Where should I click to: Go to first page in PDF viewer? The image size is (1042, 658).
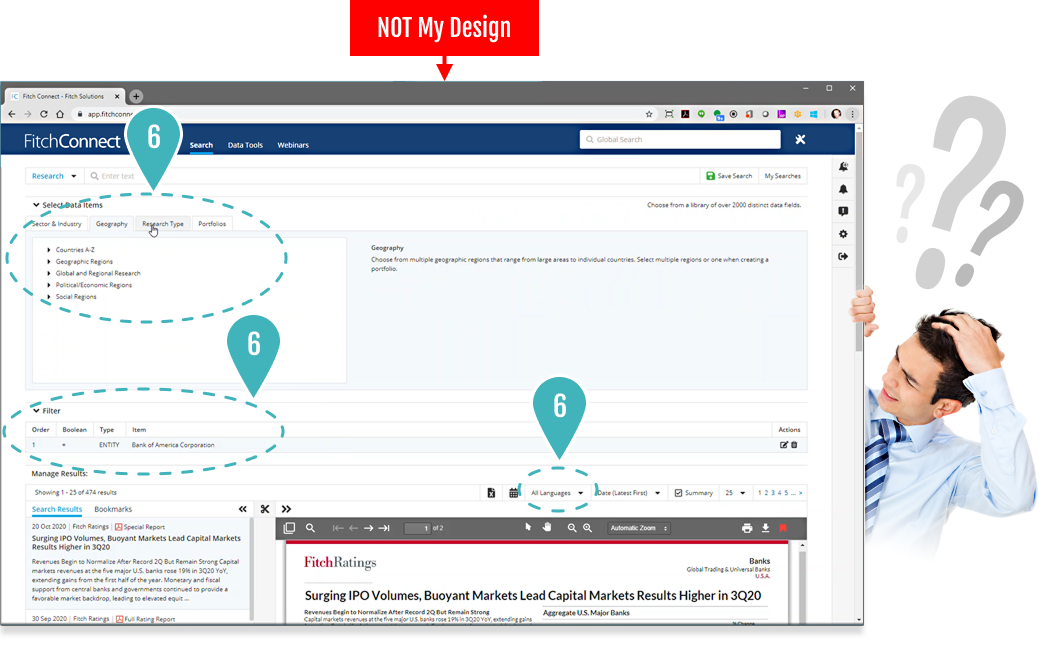pyautogui.click(x=338, y=528)
